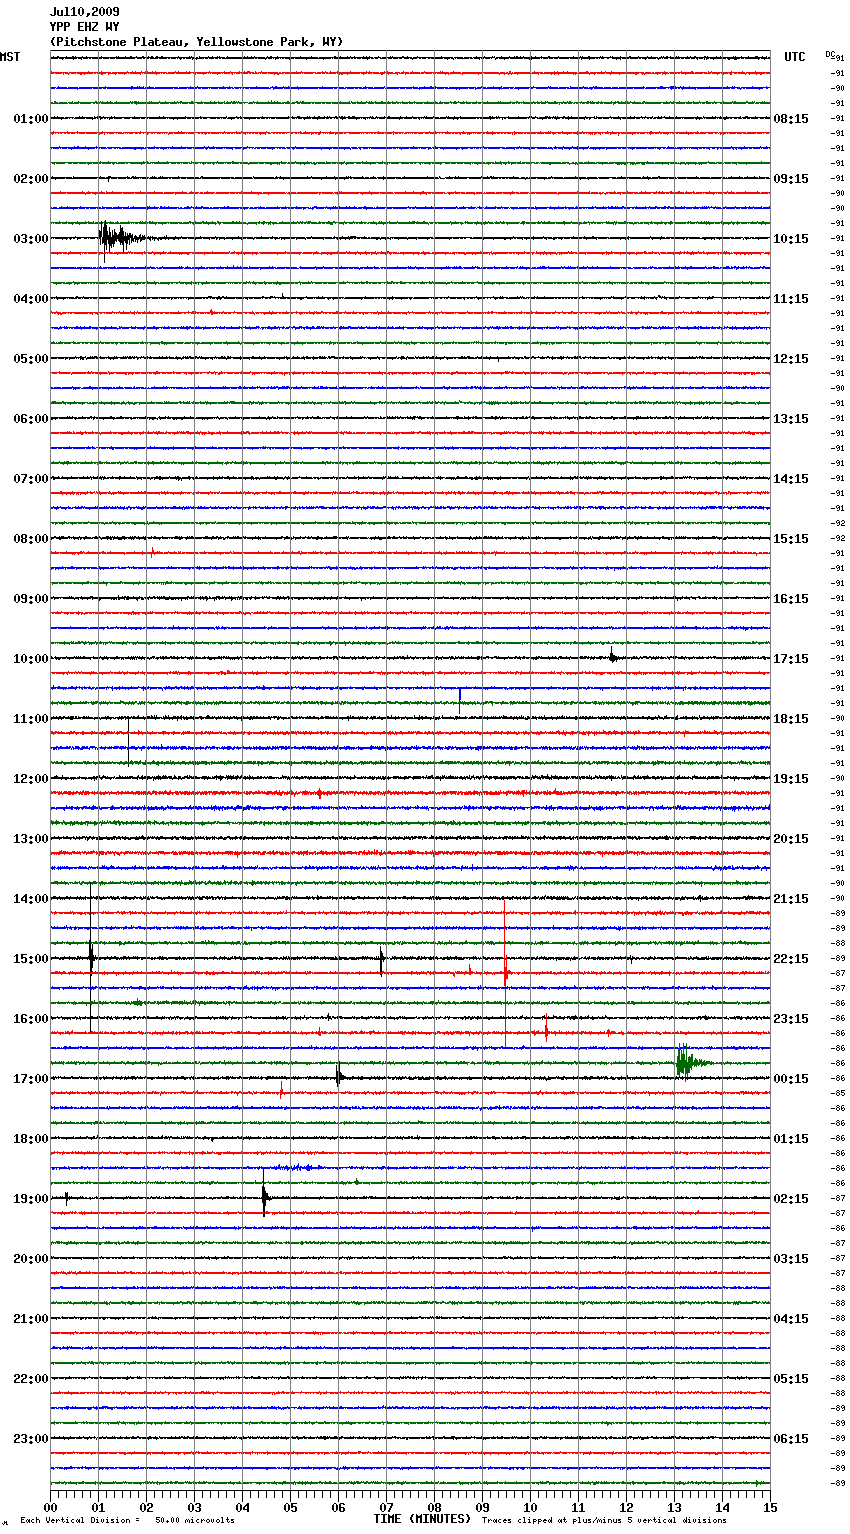Select the station code YPP EHZ WY
This screenshot has height=1534, width=850.
pyautogui.click(x=85, y=27)
